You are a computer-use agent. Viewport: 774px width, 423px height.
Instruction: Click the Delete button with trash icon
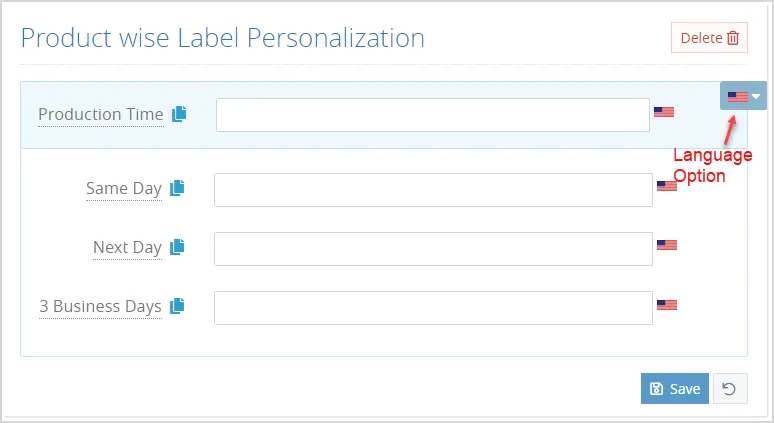tap(709, 38)
